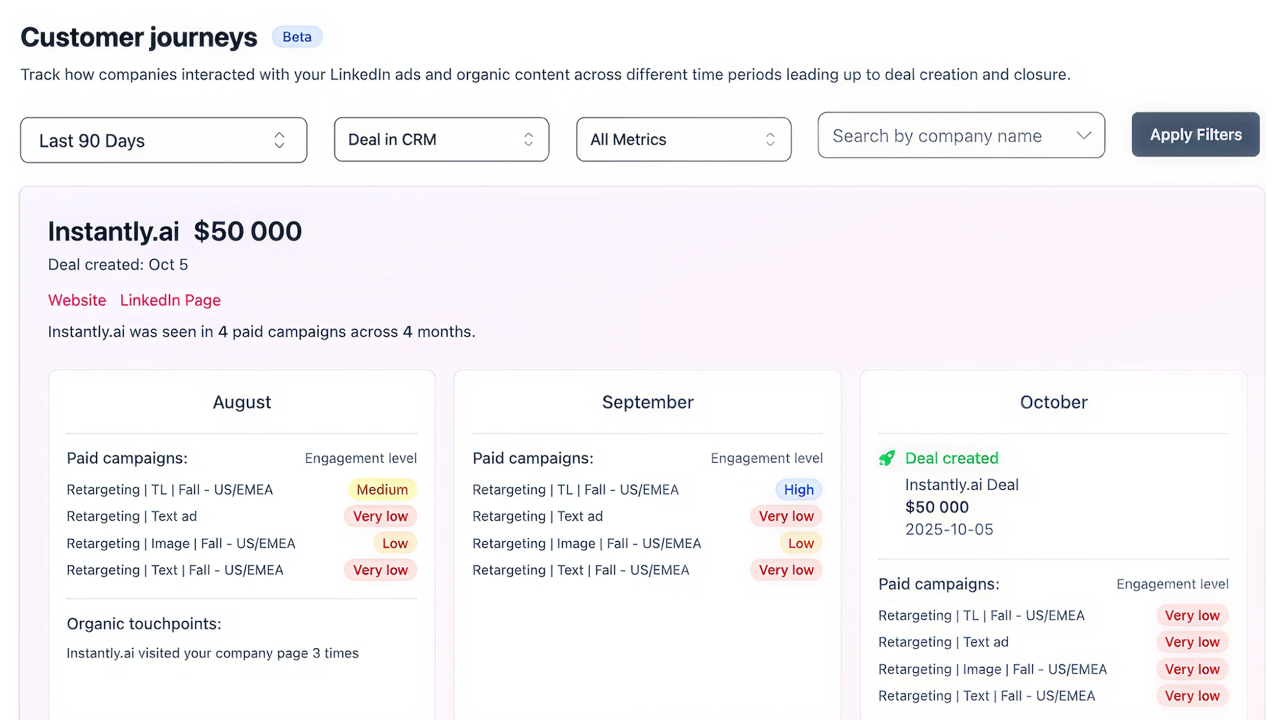
Task: Select the Medium engagement badge in August
Action: (x=382, y=489)
